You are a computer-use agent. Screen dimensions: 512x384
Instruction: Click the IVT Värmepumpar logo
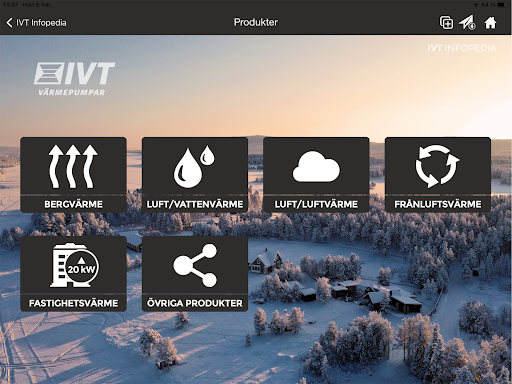[74, 79]
